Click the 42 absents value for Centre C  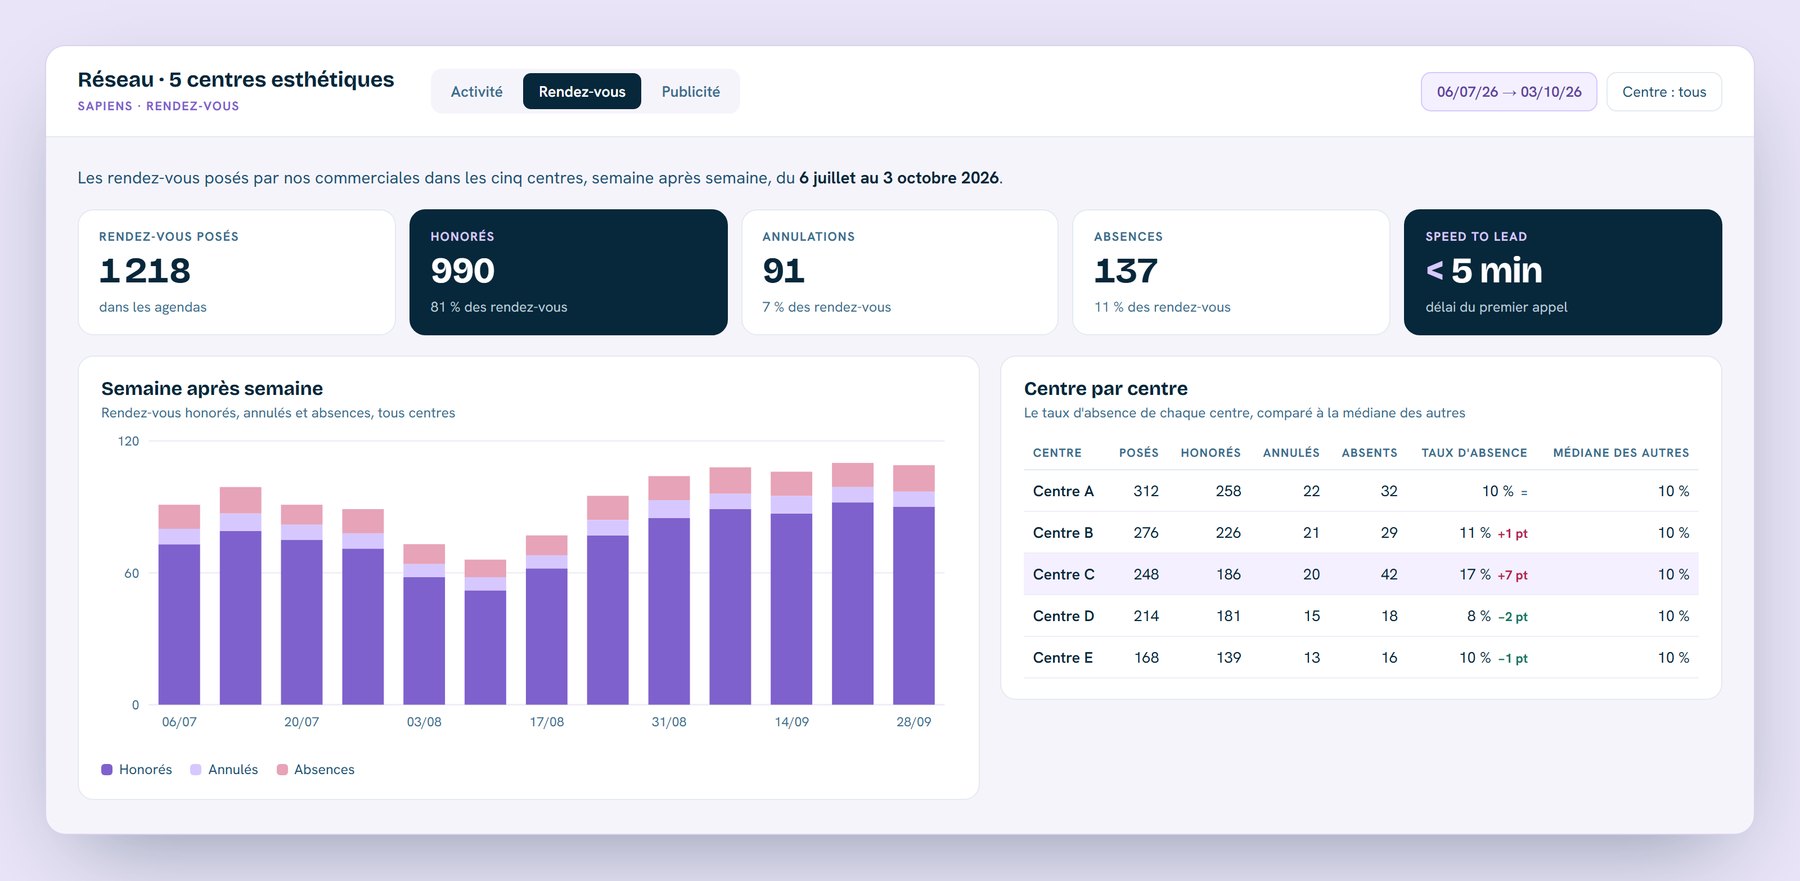click(1389, 574)
